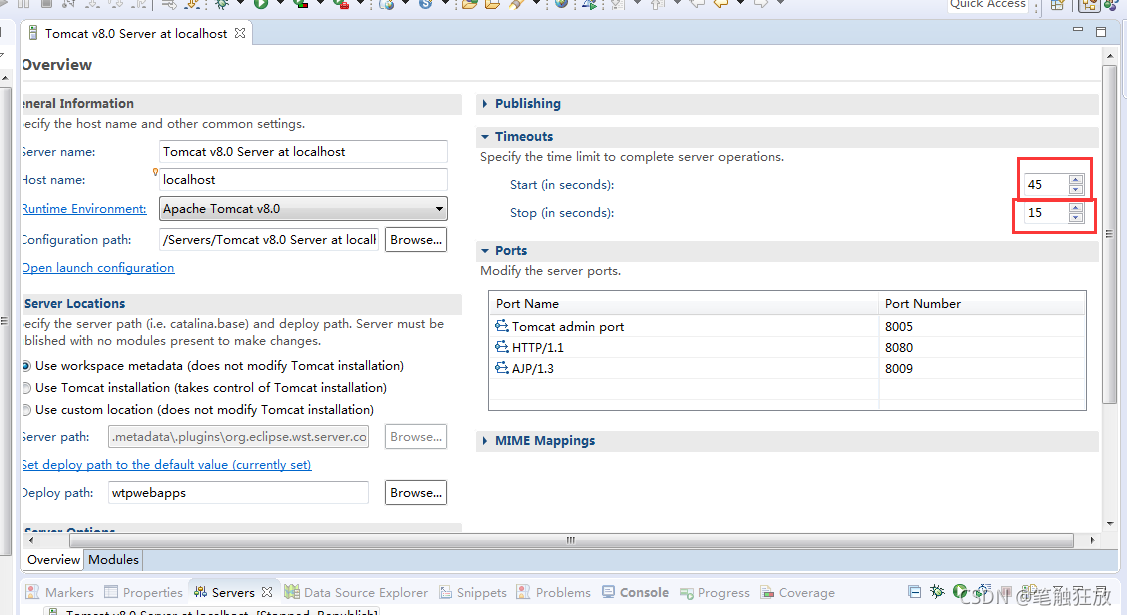Select Use workspace metadata radio option

[x=26, y=366]
